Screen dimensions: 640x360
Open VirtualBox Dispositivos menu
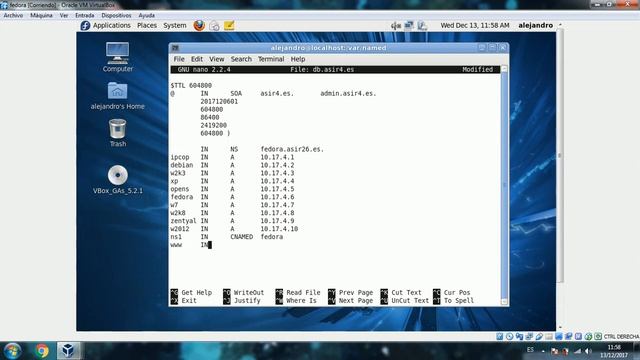tap(116, 16)
